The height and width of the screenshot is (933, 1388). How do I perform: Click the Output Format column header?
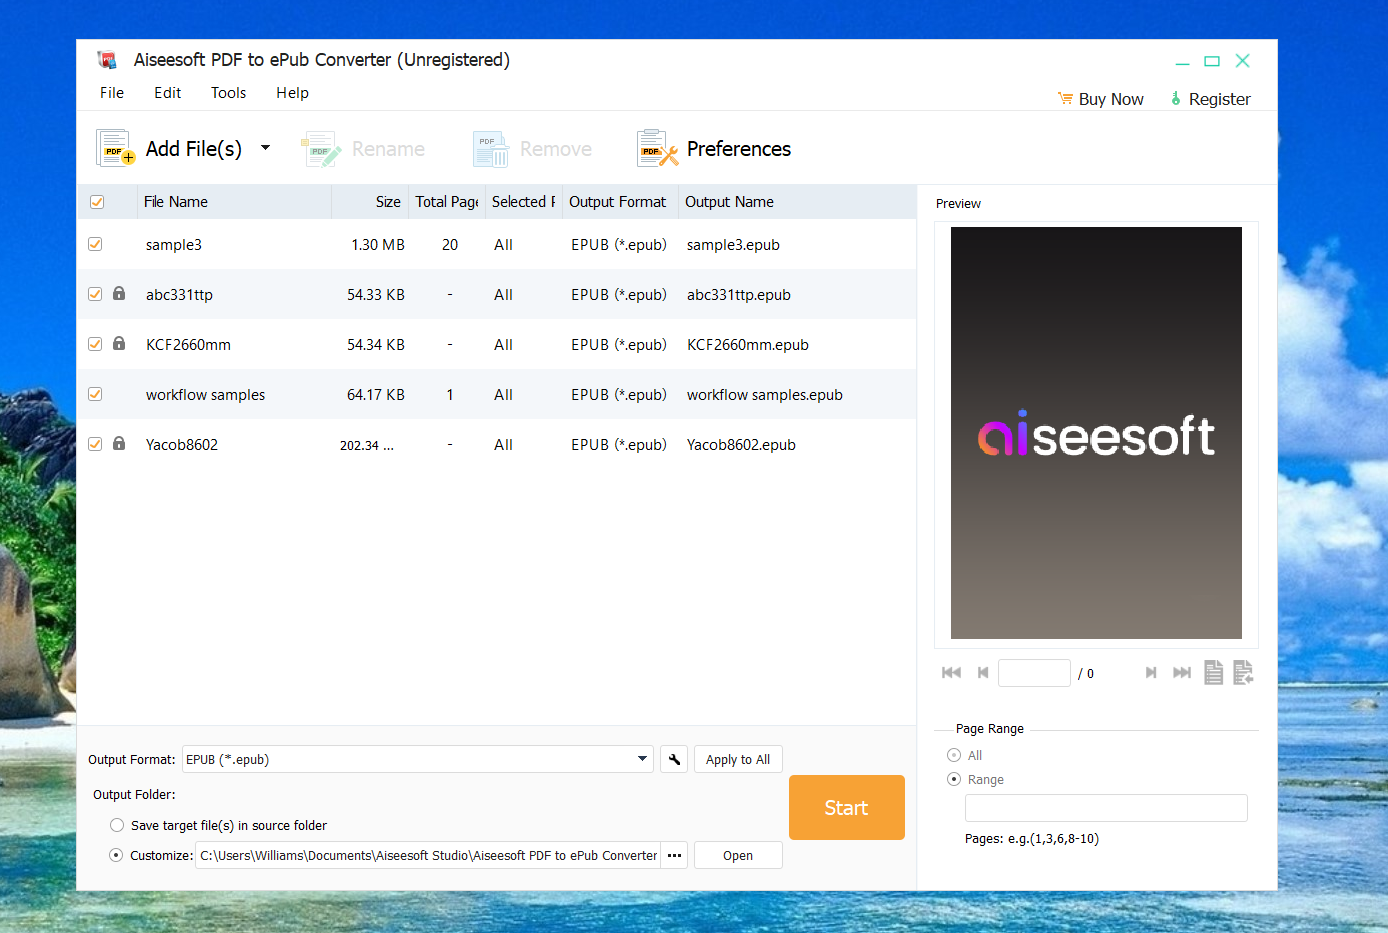pyautogui.click(x=620, y=202)
